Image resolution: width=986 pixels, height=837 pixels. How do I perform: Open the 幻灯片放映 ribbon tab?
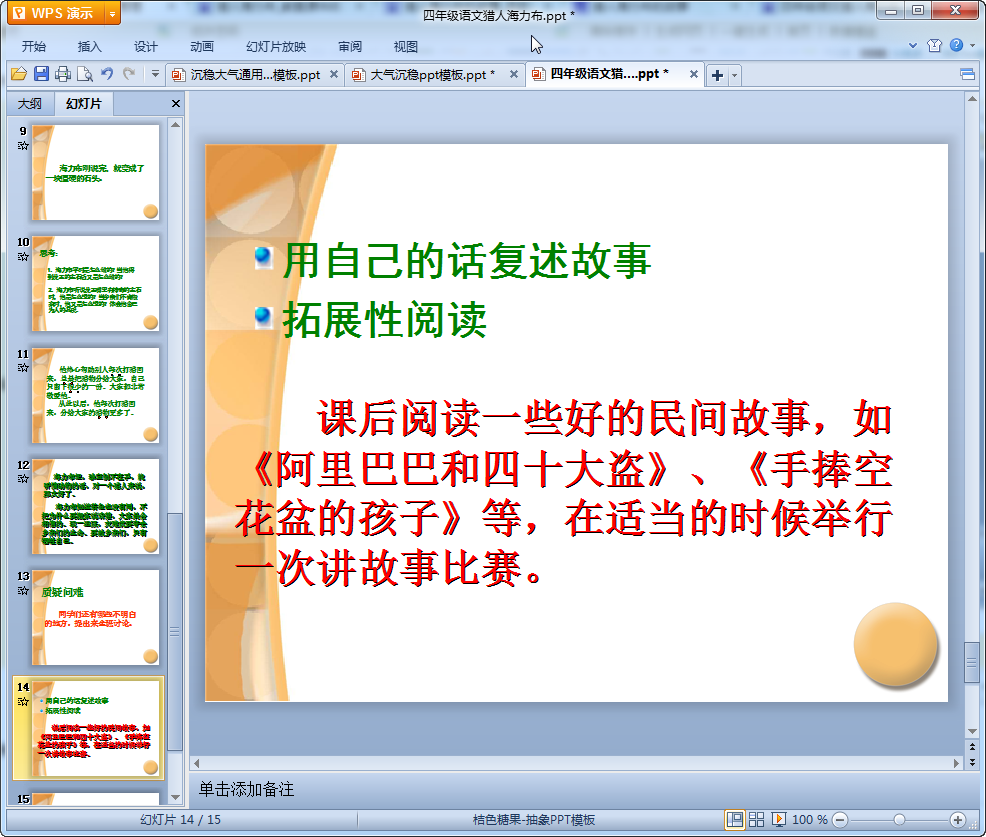[x=276, y=47]
